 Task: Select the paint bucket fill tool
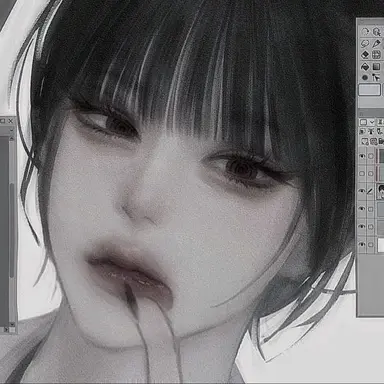tap(366, 66)
